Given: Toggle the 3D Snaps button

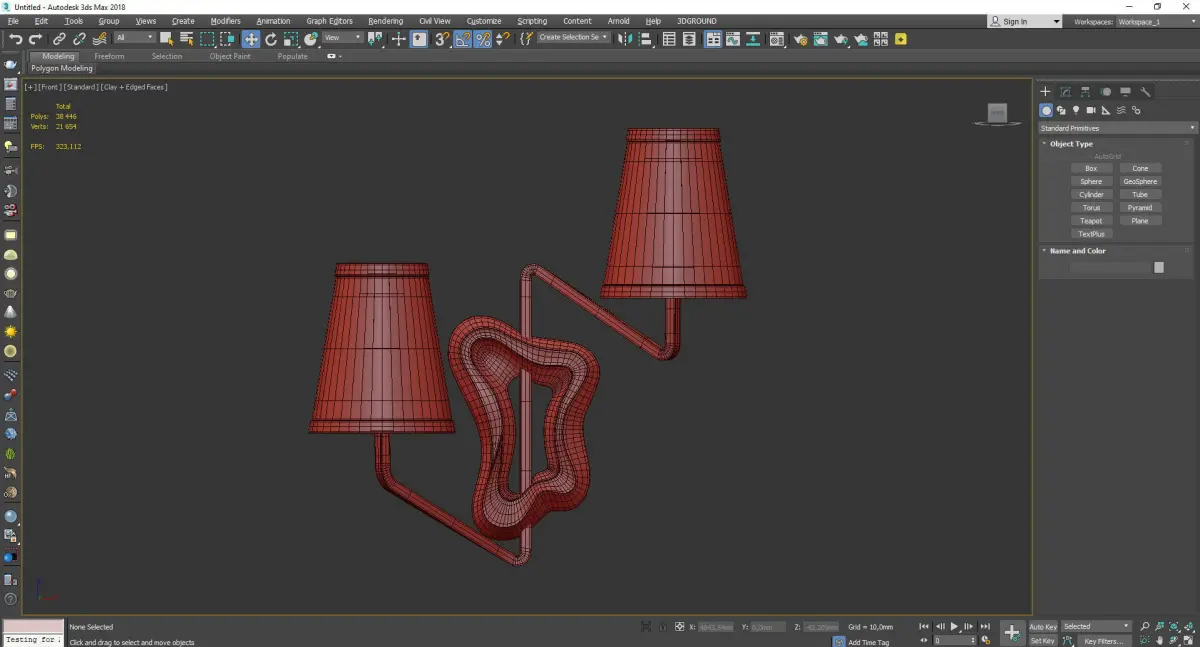Looking at the screenshot, I should coord(441,39).
